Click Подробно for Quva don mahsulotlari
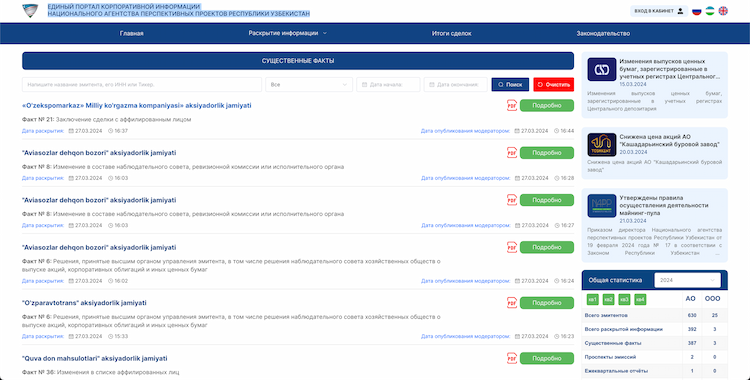 click(x=547, y=358)
